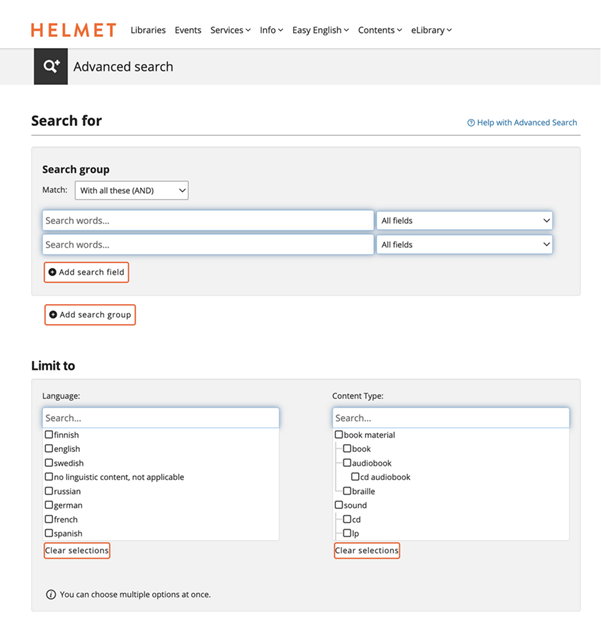The image size is (601, 624).
Task: Open the Match type dropdown
Action: 131,190
